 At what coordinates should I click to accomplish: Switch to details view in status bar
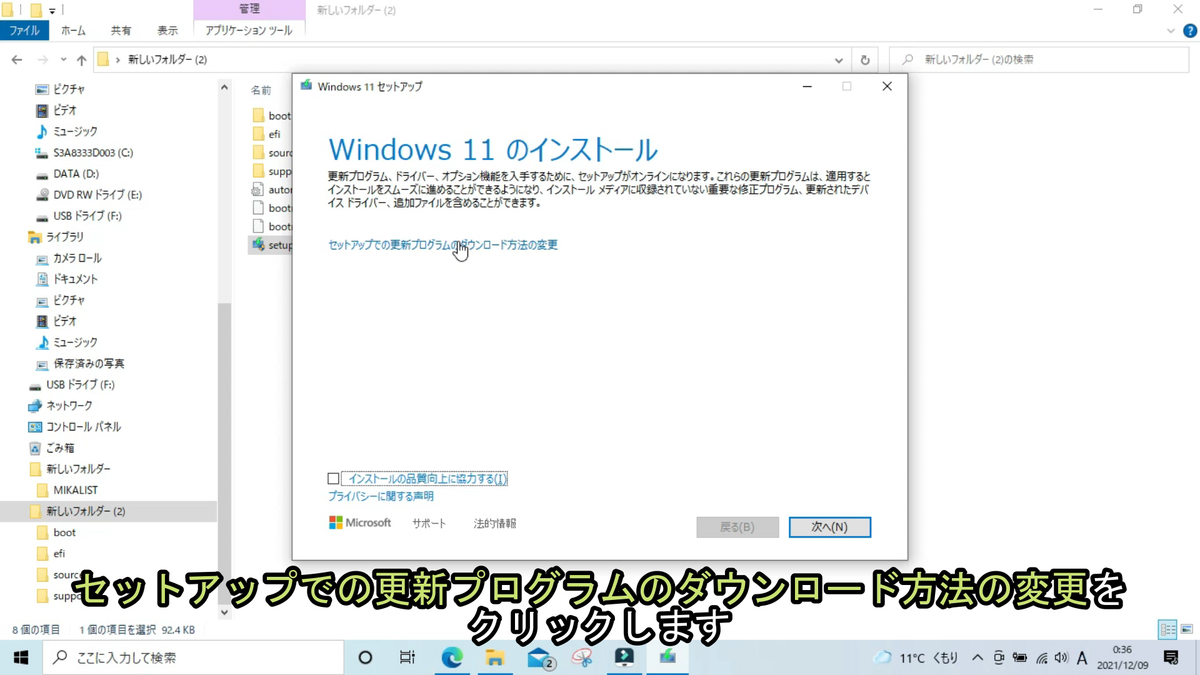1168,630
